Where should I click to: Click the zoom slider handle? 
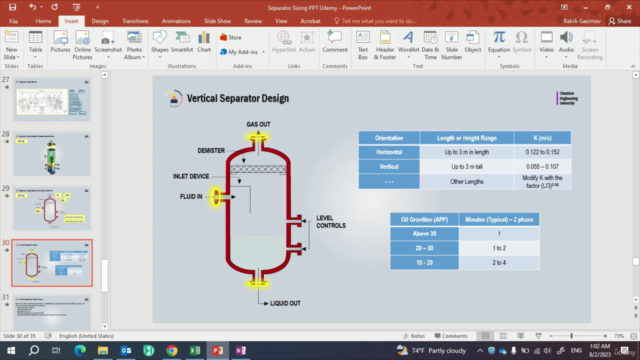point(571,336)
